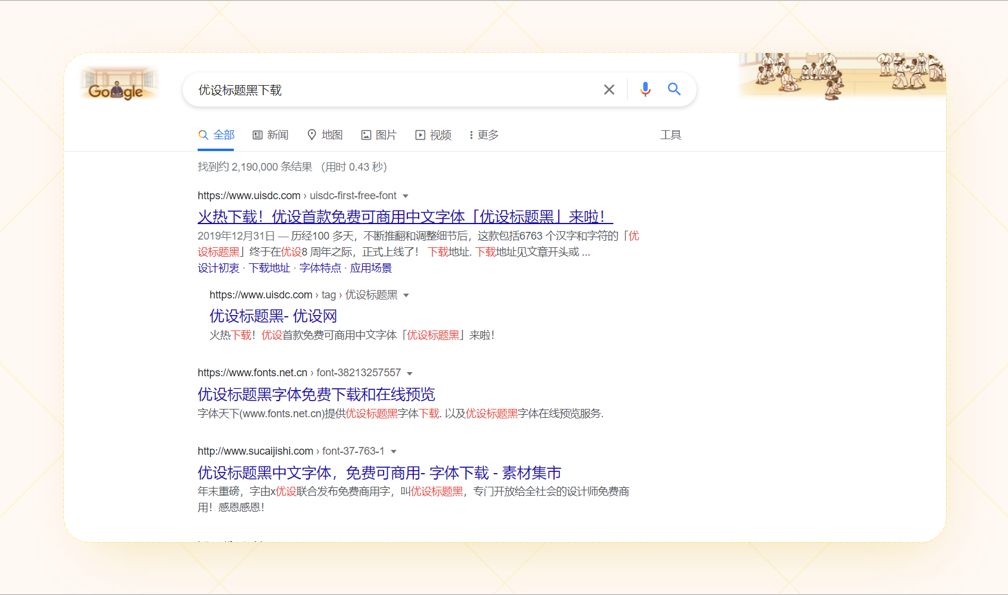Open the Google doodle logo
The height and width of the screenshot is (595, 1008).
(118, 89)
